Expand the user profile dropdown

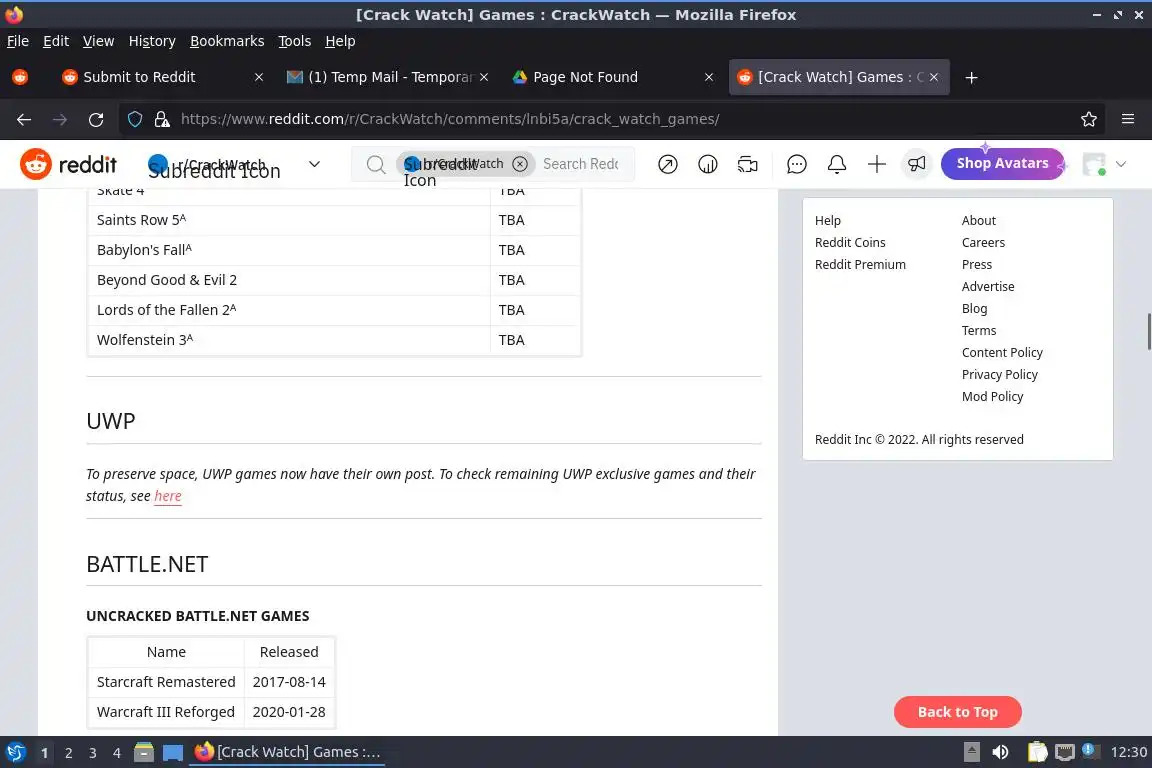tap(1120, 164)
